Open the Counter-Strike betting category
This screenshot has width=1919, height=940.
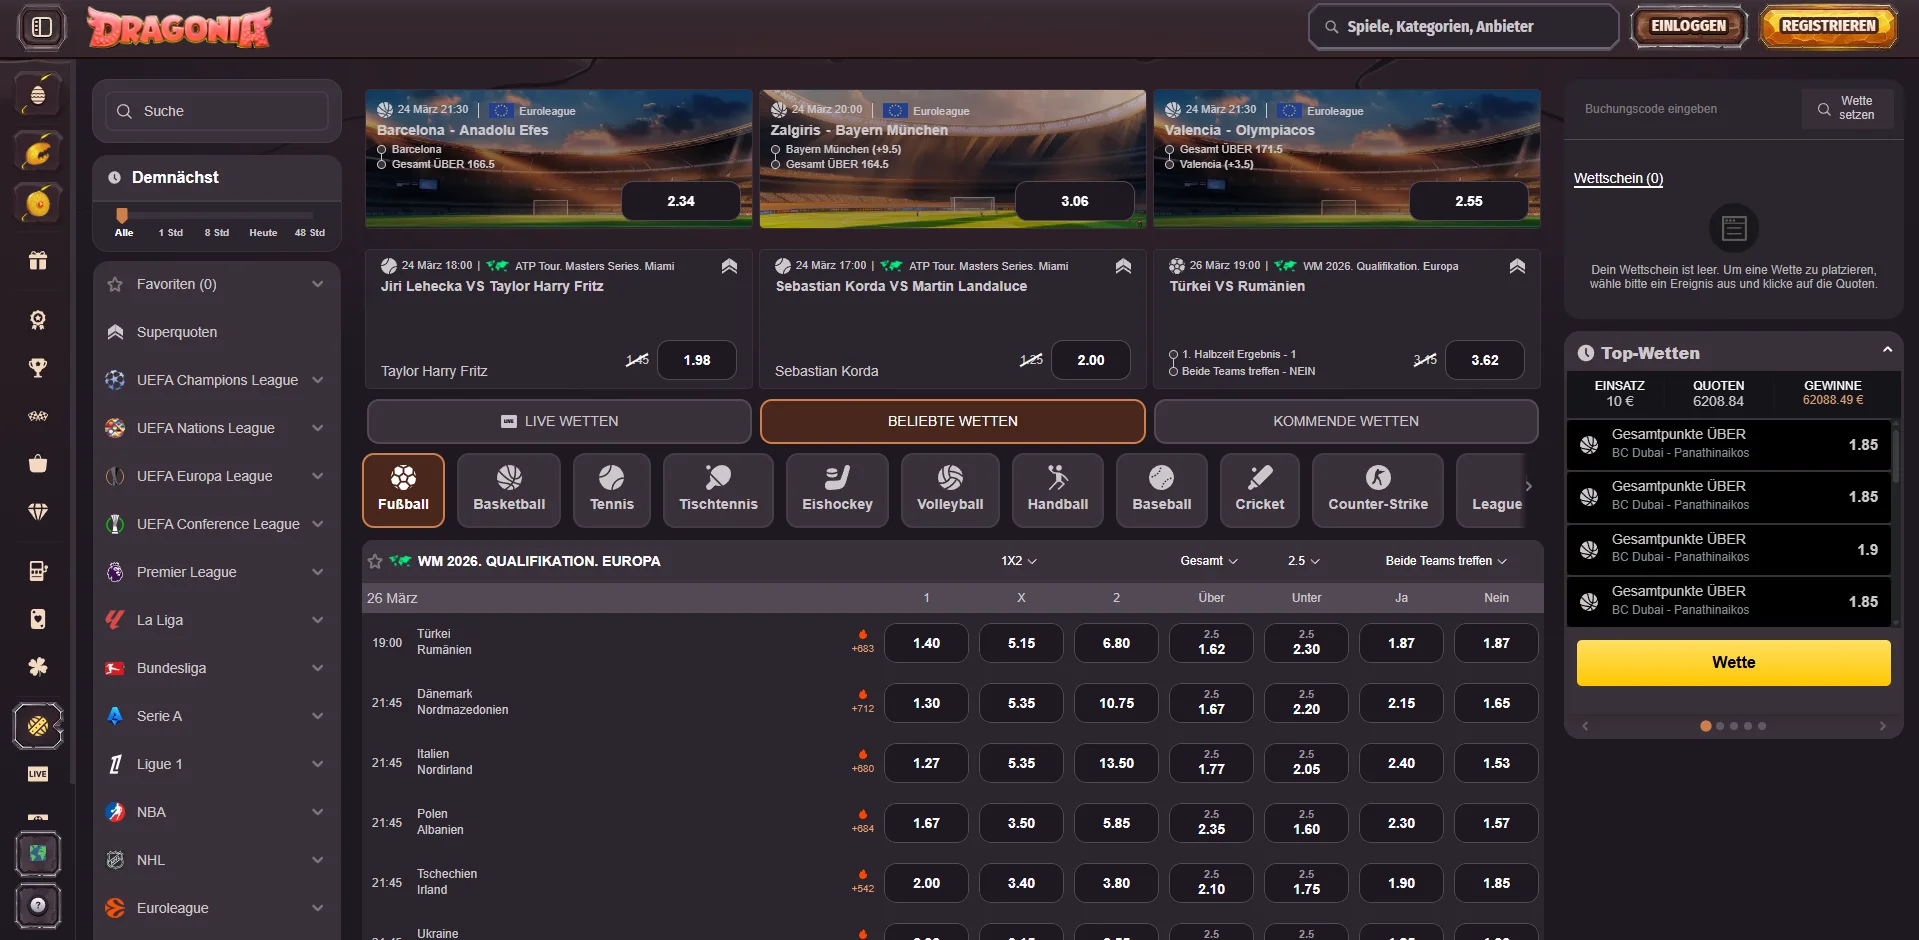(1377, 490)
